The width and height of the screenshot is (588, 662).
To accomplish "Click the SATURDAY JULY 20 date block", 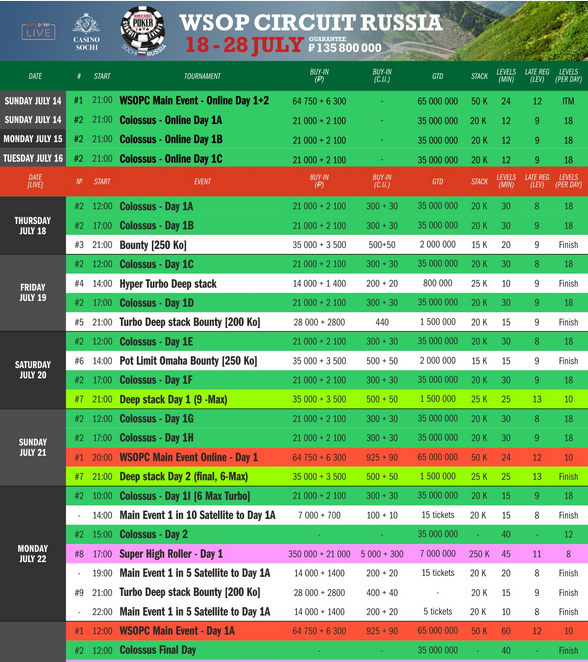I will coord(33,370).
